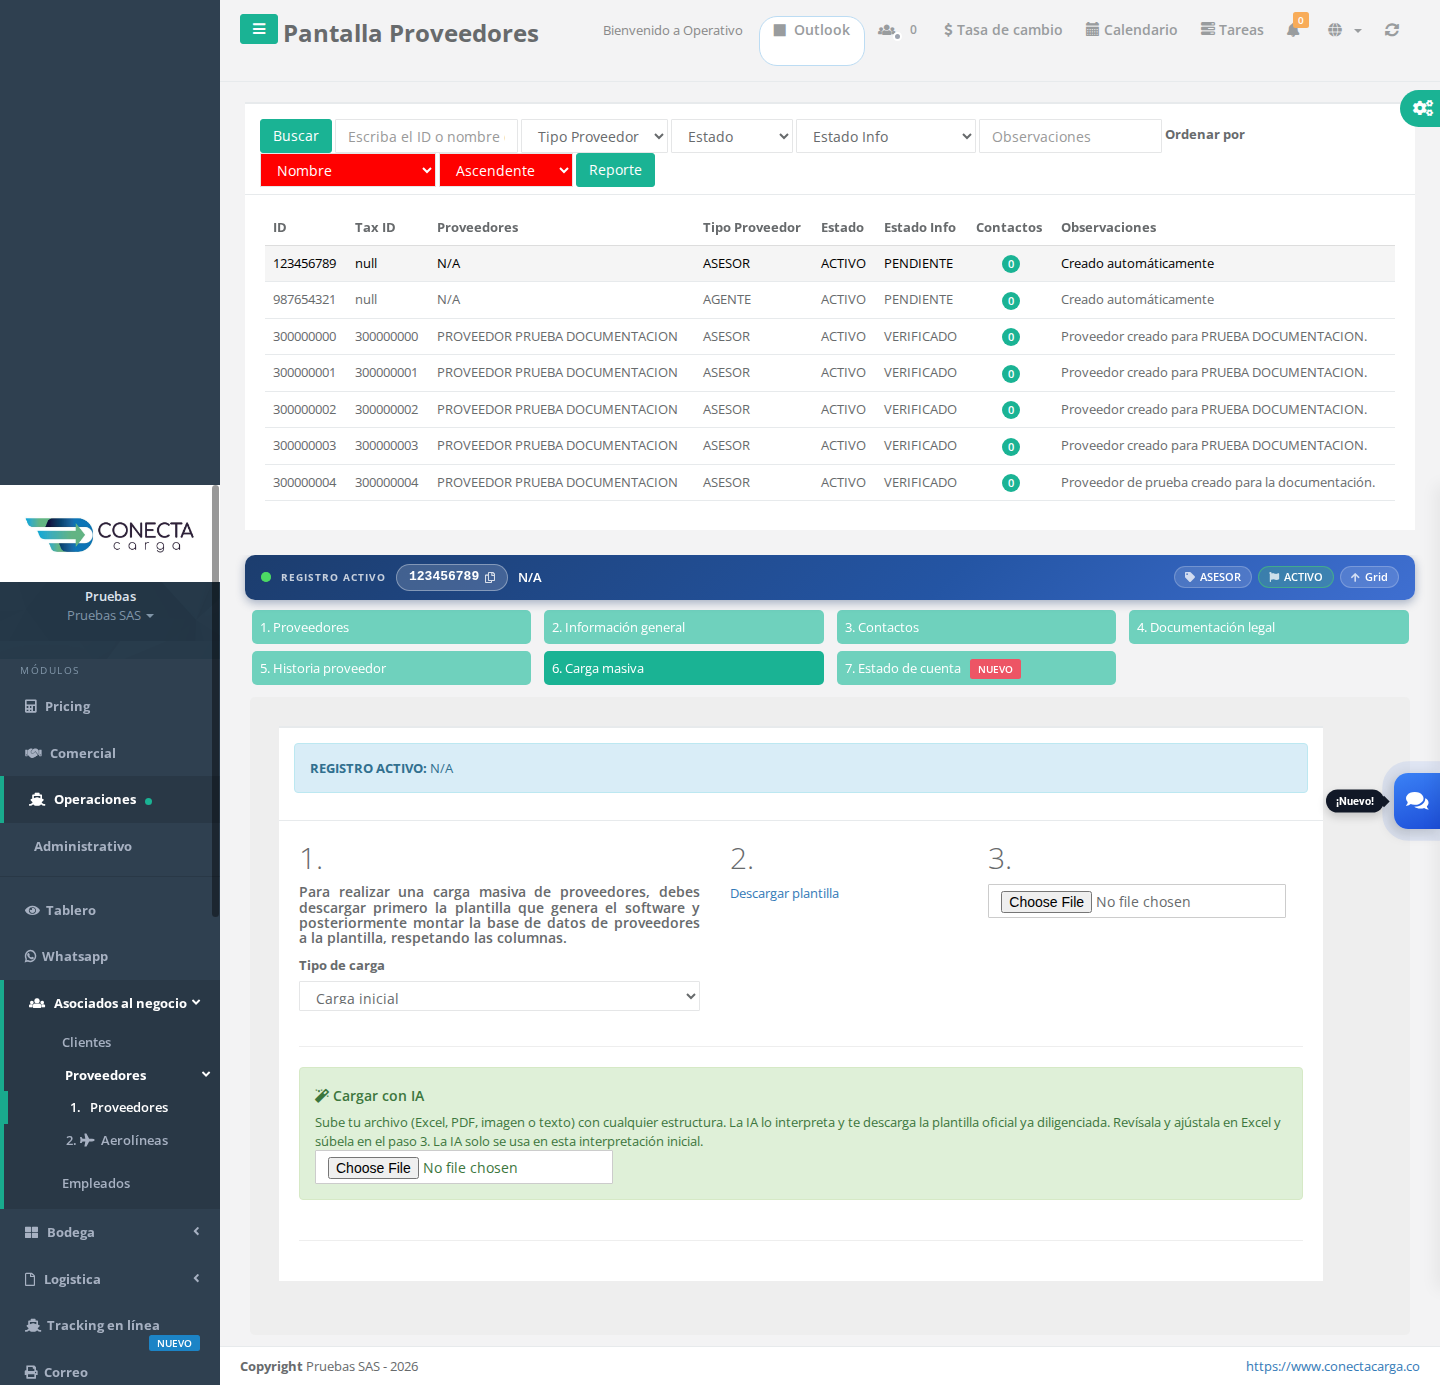Open the red Nombre sort-field dropdown
This screenshot has height=1385, width=1440.
pos(348,170)
